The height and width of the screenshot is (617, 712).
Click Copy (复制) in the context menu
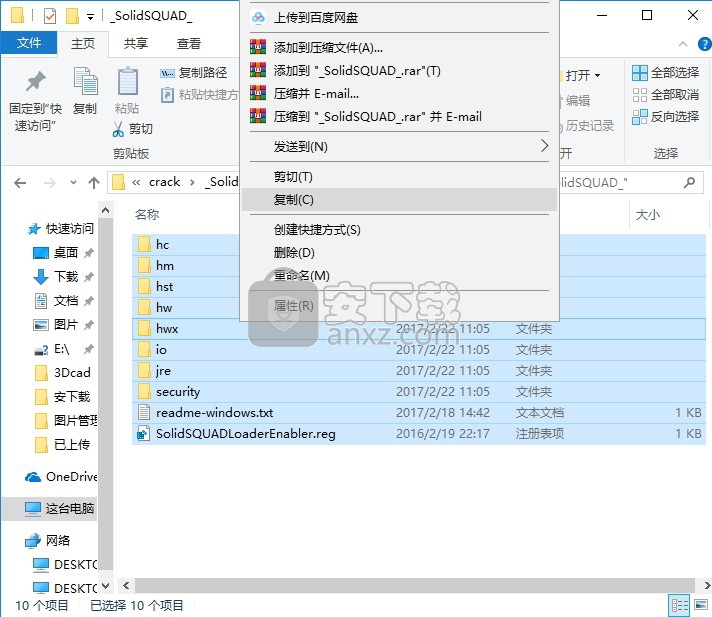(399, 200)
